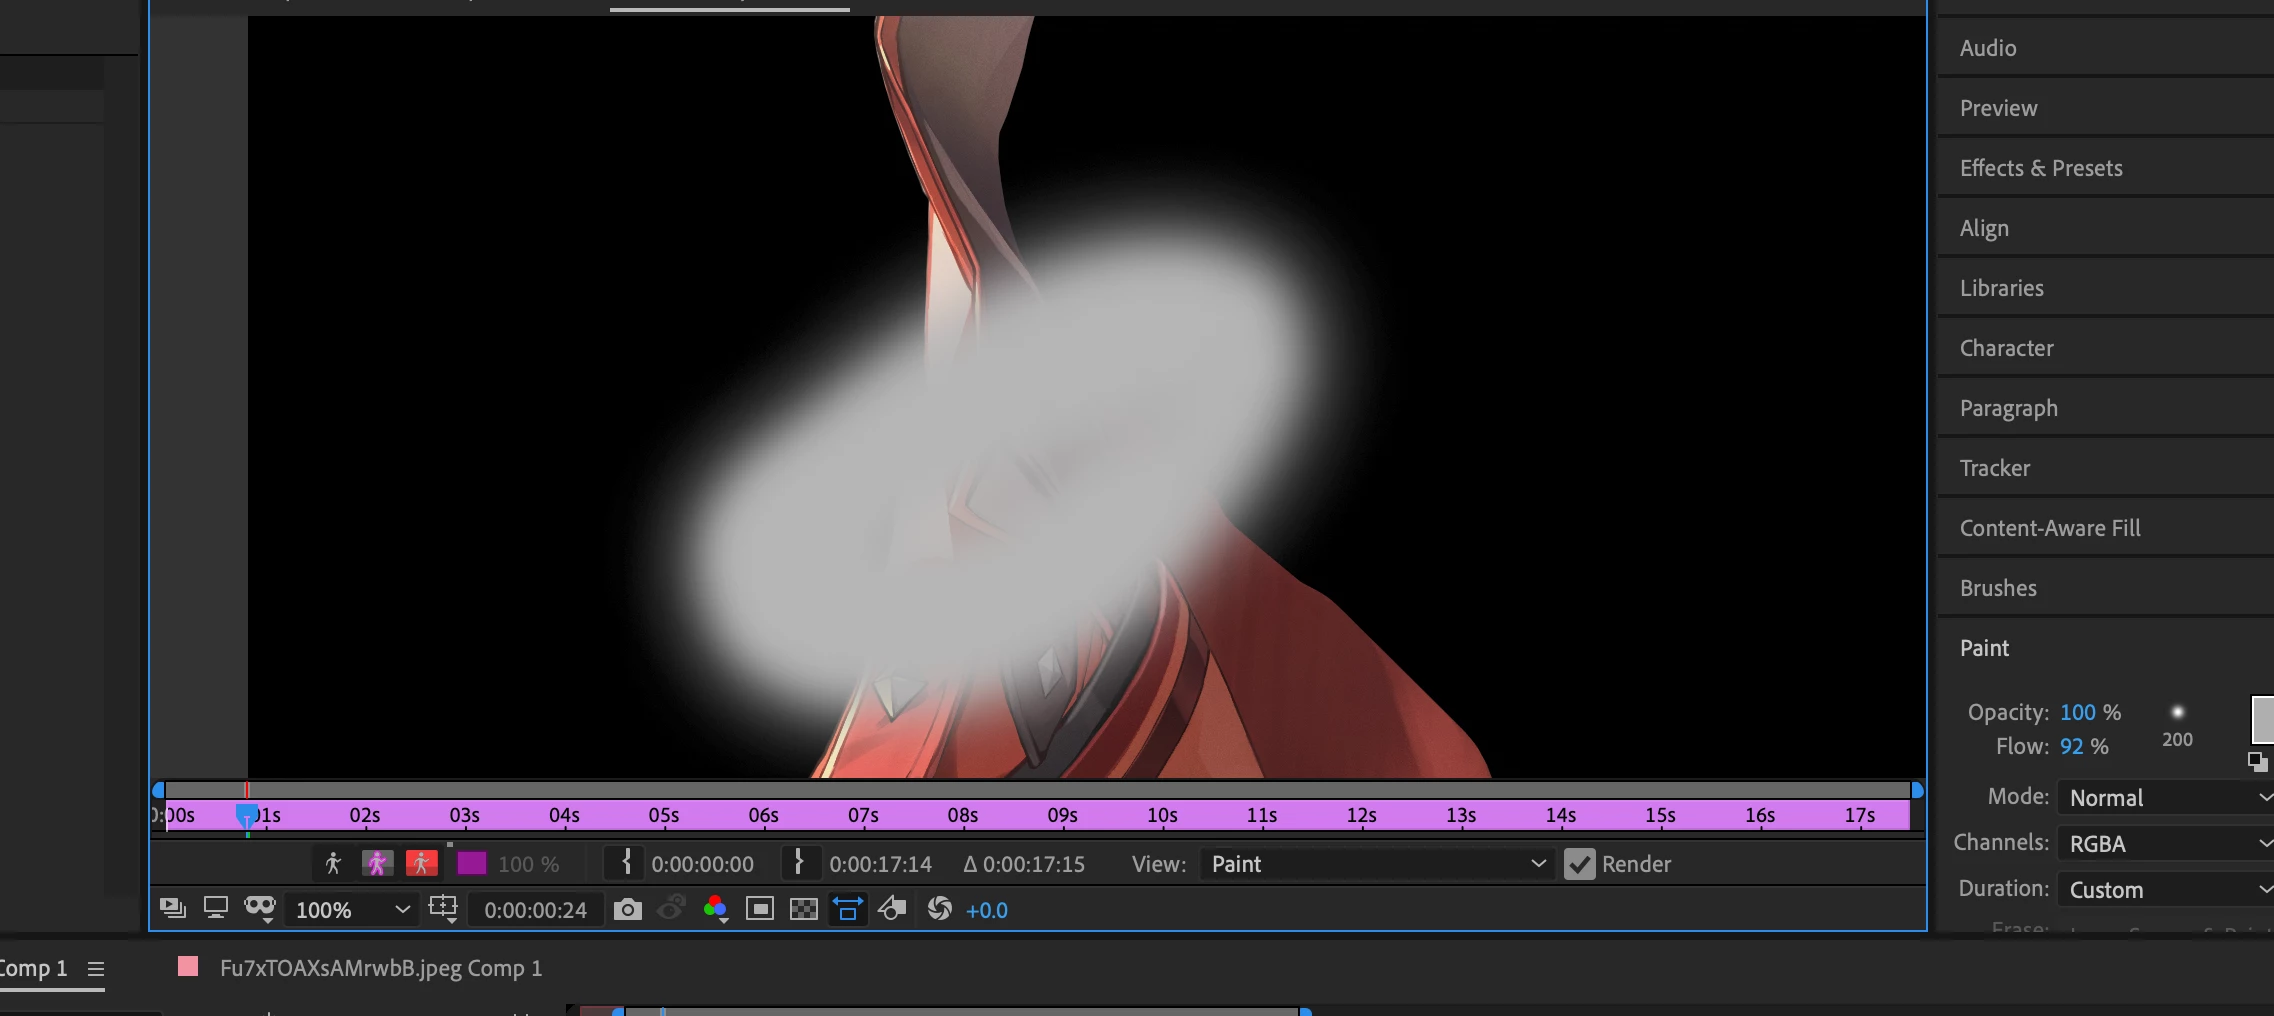Click the blue current-time indicator handle
Screen dimensions: 2274x1016
[246, 814]
